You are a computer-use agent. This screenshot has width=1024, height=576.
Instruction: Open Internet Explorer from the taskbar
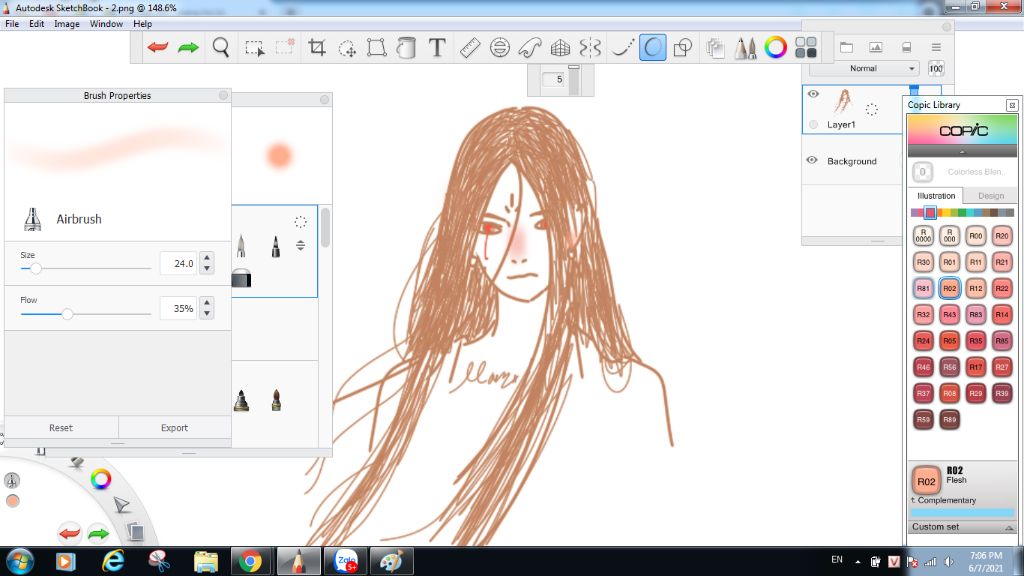pos(113,561)
